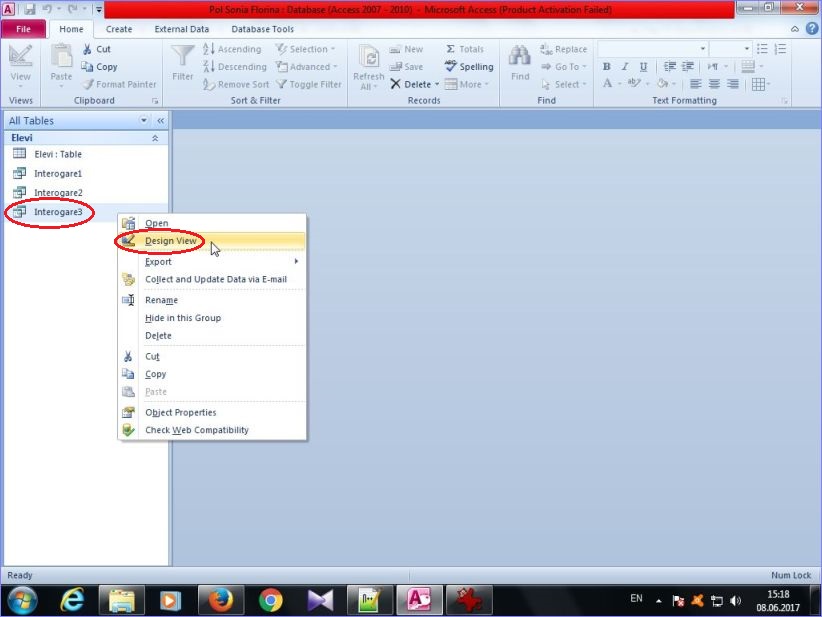This screenshot has height=617, width=822.
Task: Open the Interogare1 query in the navigation pane
Action: pos(57,173)
